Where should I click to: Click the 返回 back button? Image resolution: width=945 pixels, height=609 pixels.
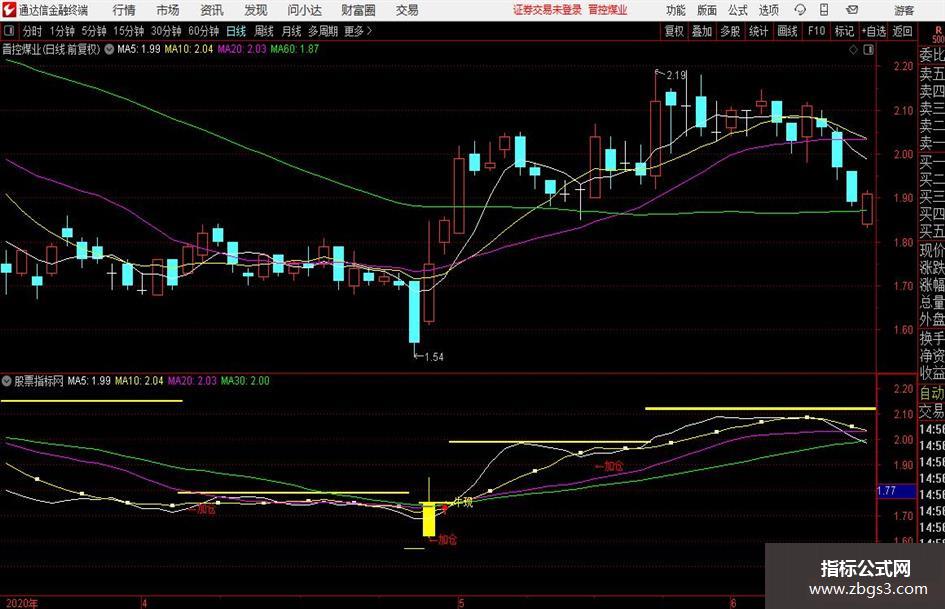tap(902, 31)
